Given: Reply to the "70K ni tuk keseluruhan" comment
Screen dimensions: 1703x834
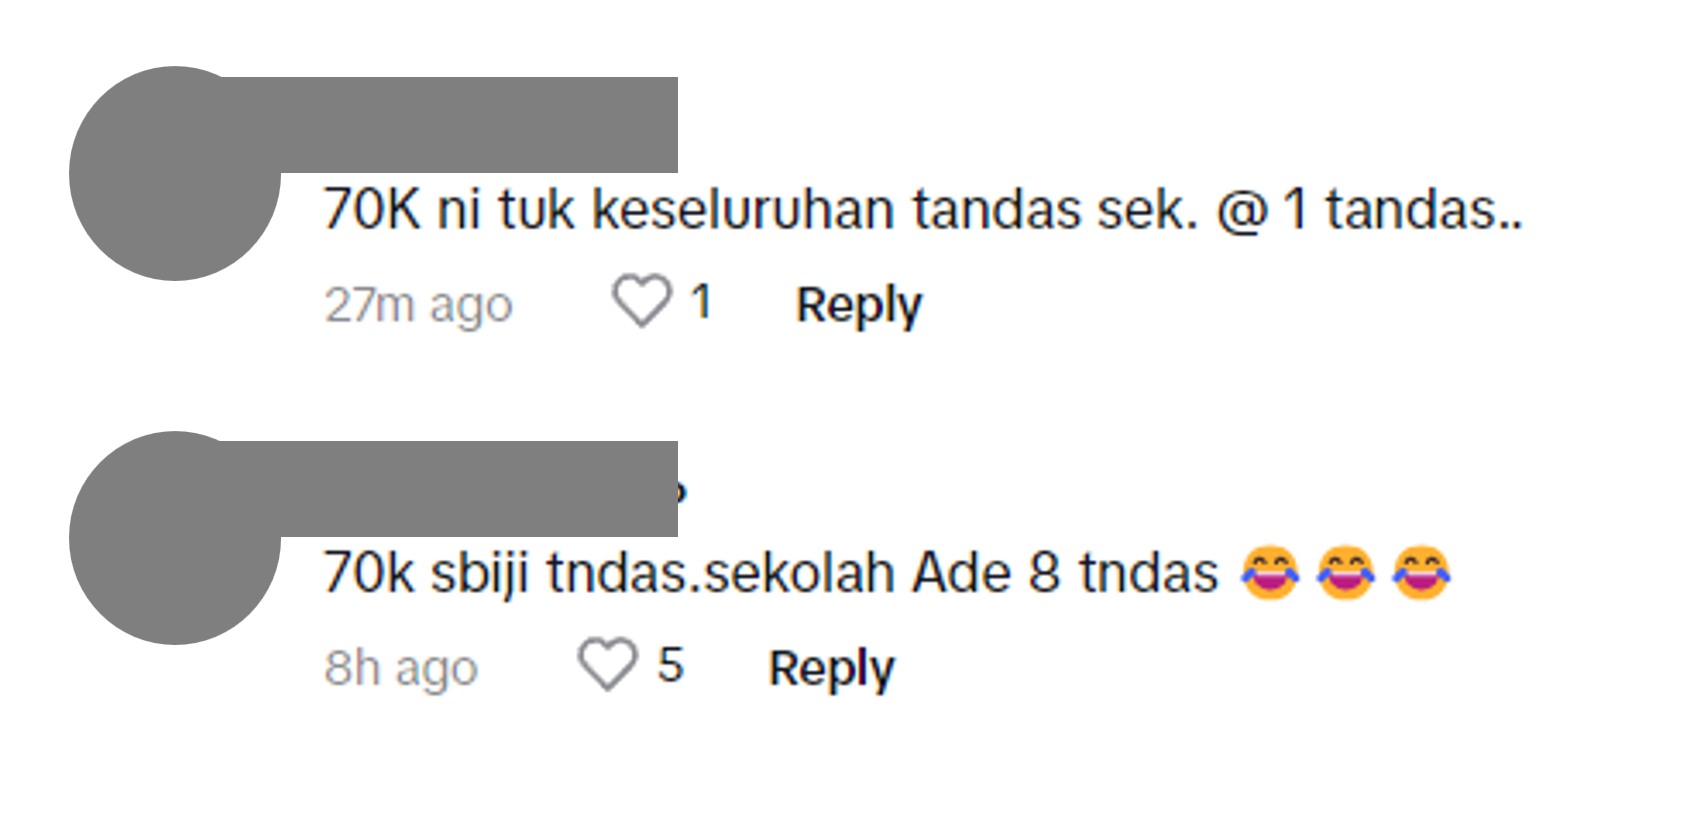Looking at the screenshot, I should tap(858, 305).
